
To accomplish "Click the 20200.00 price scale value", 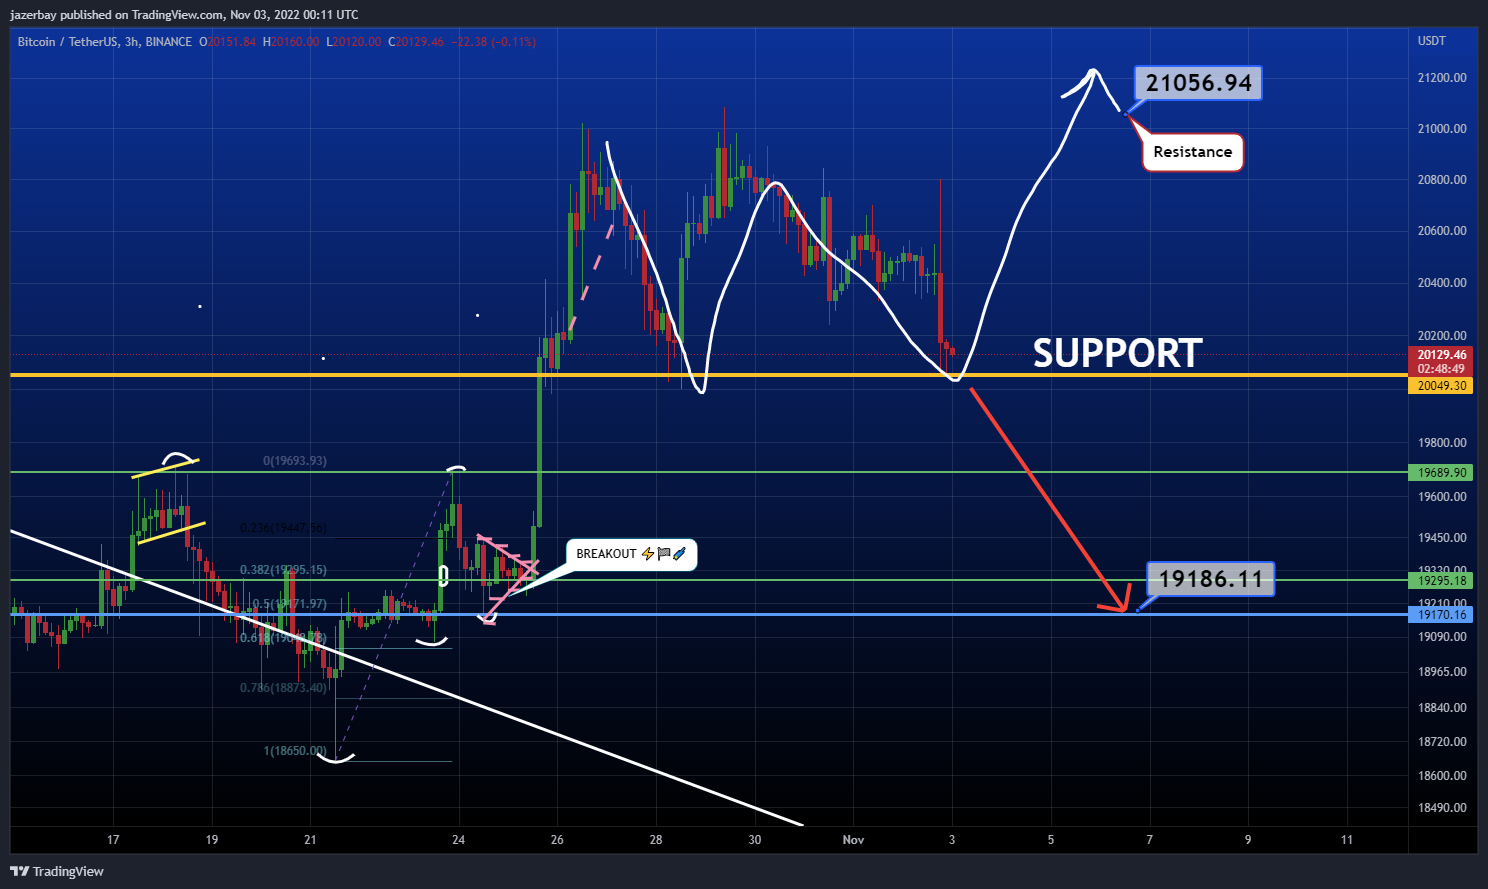I will click(x=1442, y=336).
